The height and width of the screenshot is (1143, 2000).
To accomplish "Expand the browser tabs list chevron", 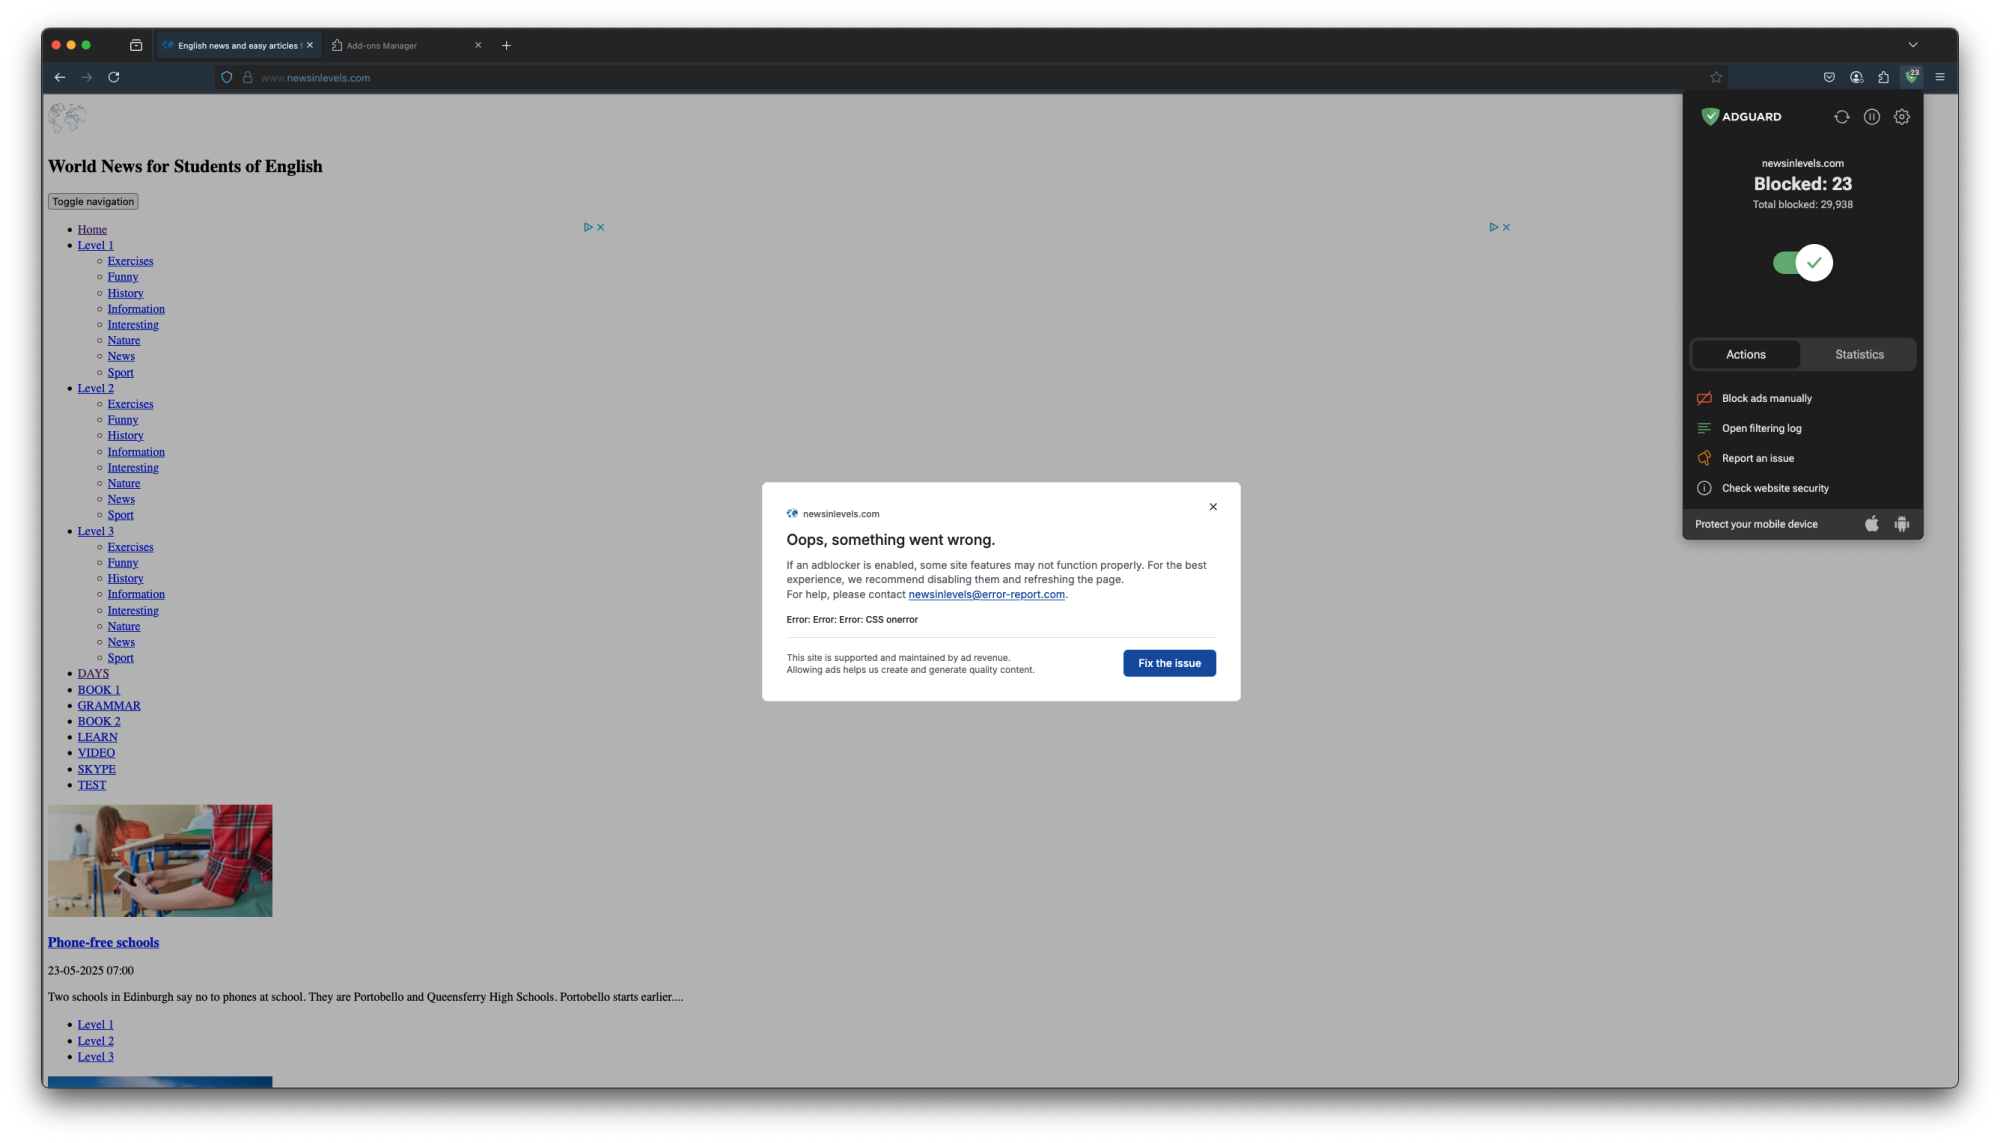I will 1913,45.
